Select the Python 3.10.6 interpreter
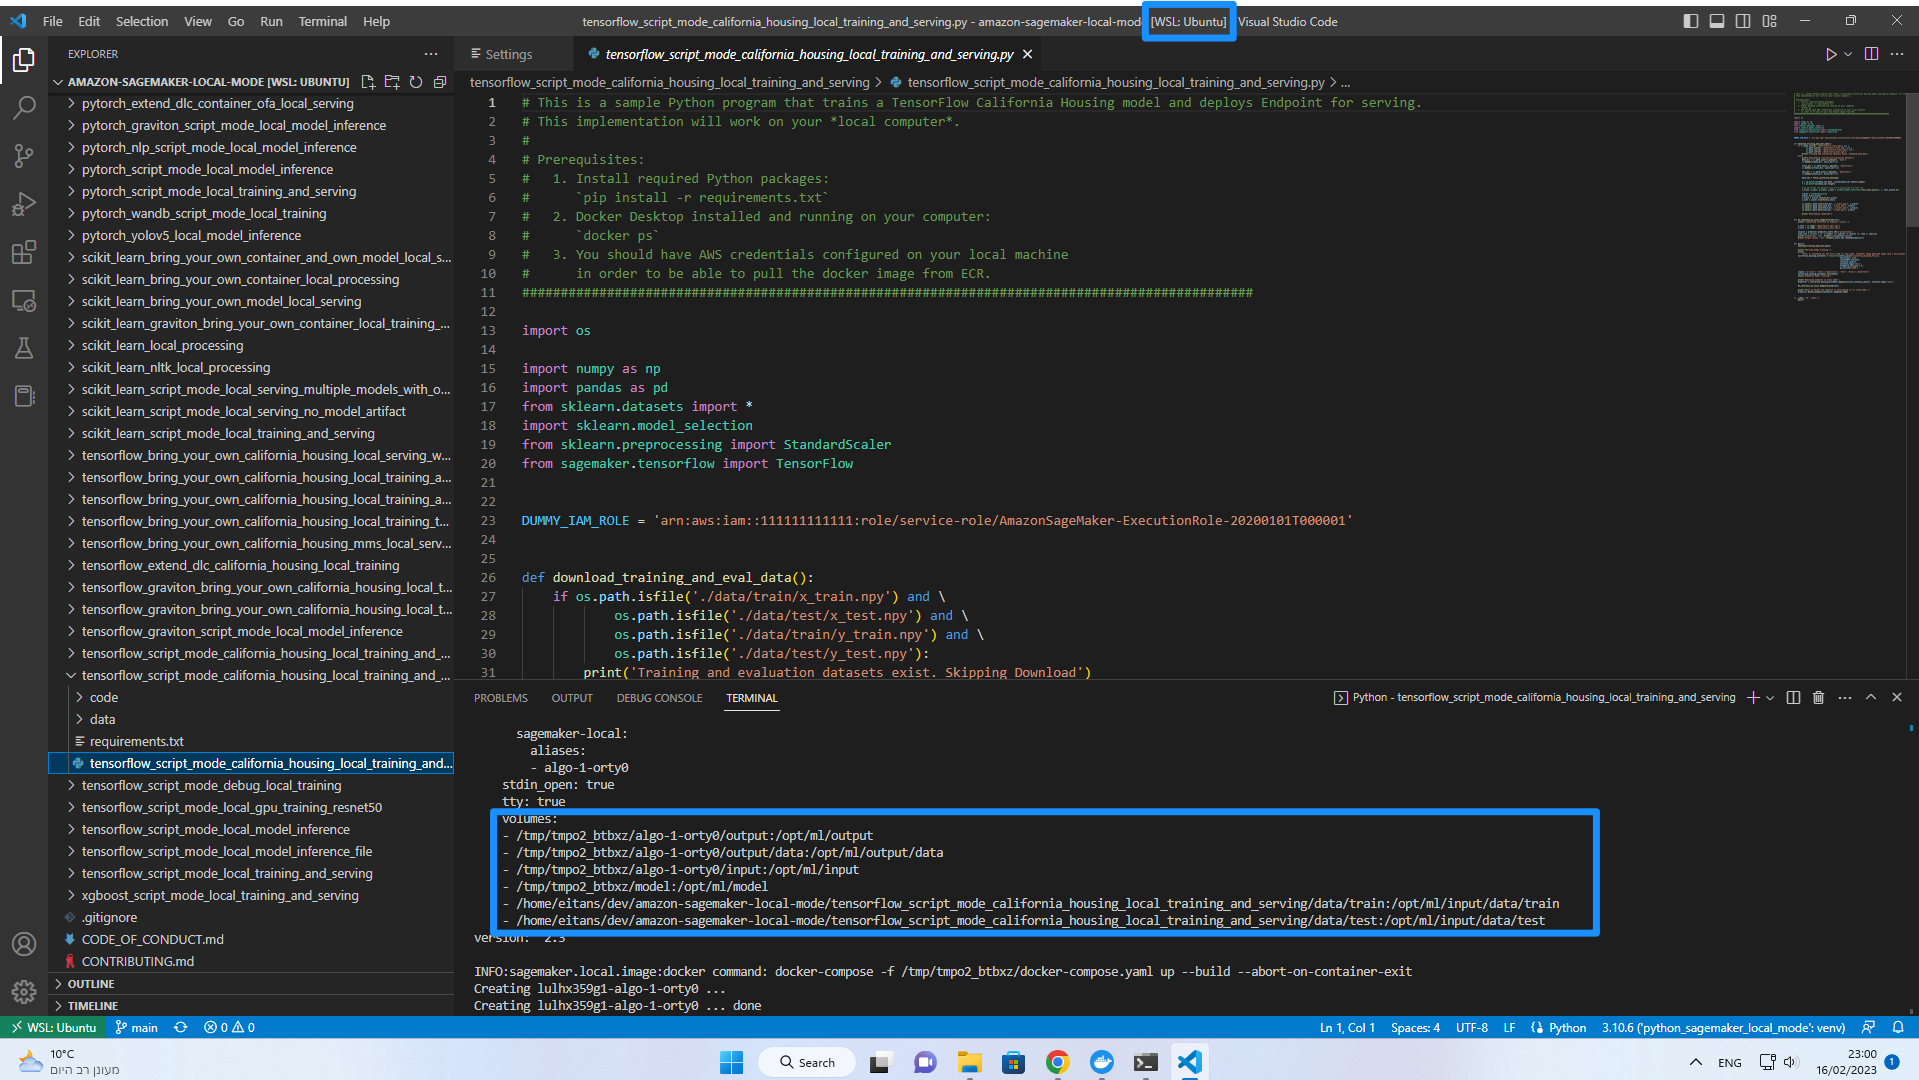The height and width of the screenshot is (1080, 1919). (1723, 1027)
